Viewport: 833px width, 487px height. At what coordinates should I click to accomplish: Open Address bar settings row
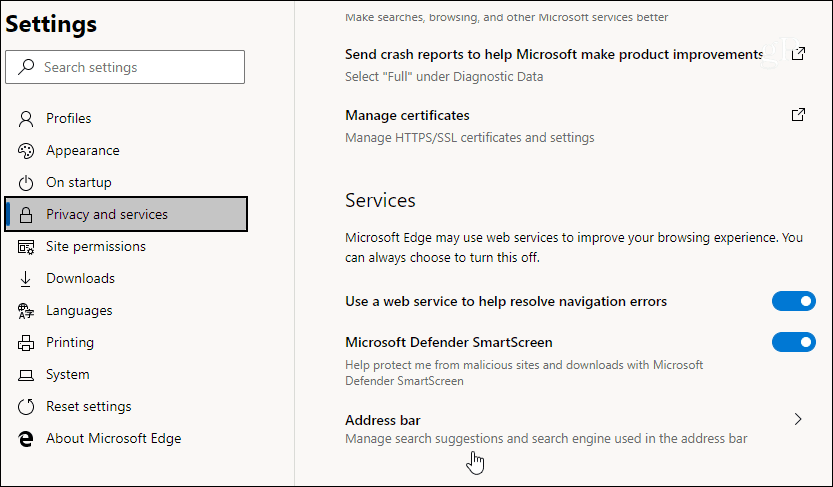click(575, 429)
